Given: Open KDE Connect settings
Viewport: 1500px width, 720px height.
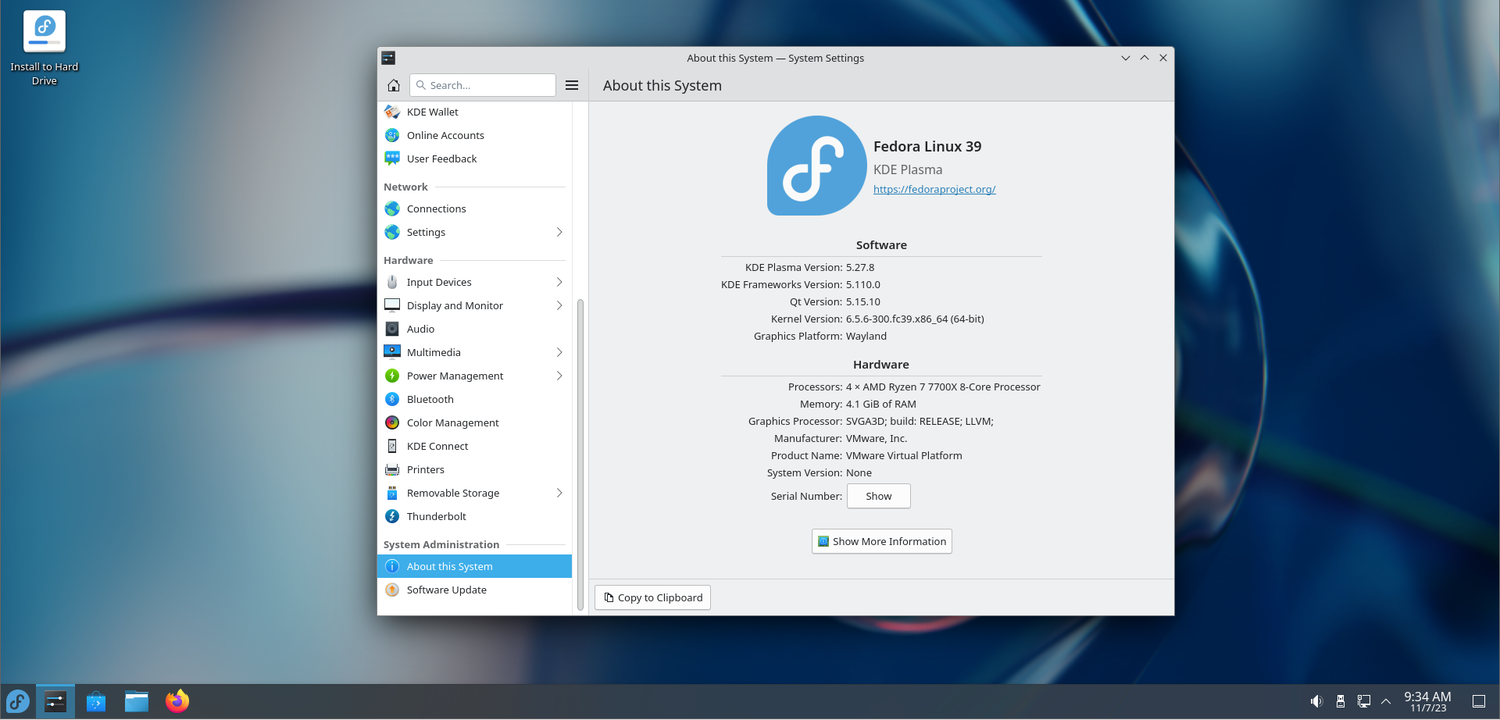Looking at the screenshot, I should 474,446.
